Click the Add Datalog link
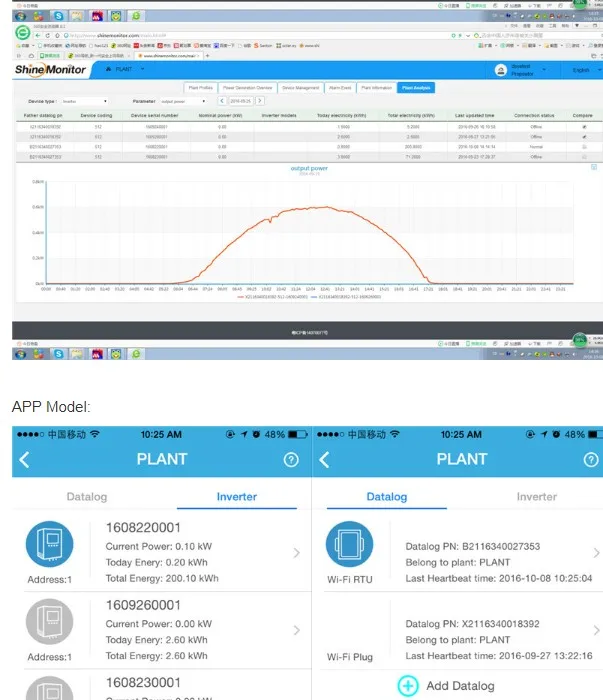Image resolution: width=603 pixels, height=700 pixels. [x=460, y=686]
